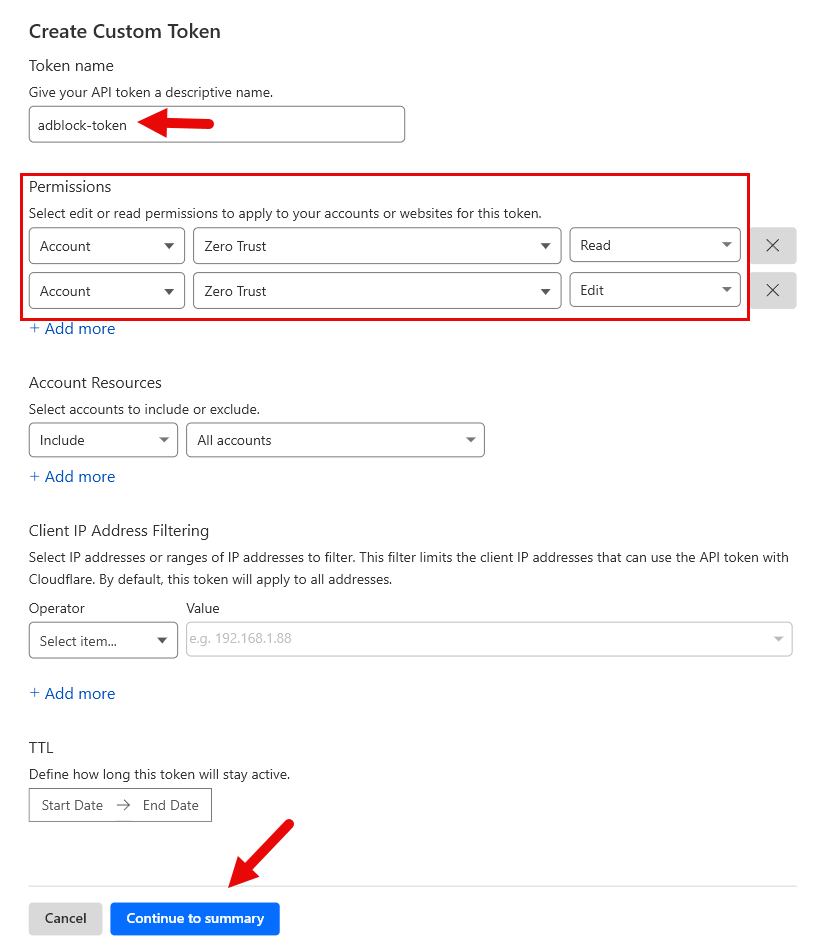Screen dimensions: 829x948
Task: Click Add more under Account Resources
Action: [72, 477]
